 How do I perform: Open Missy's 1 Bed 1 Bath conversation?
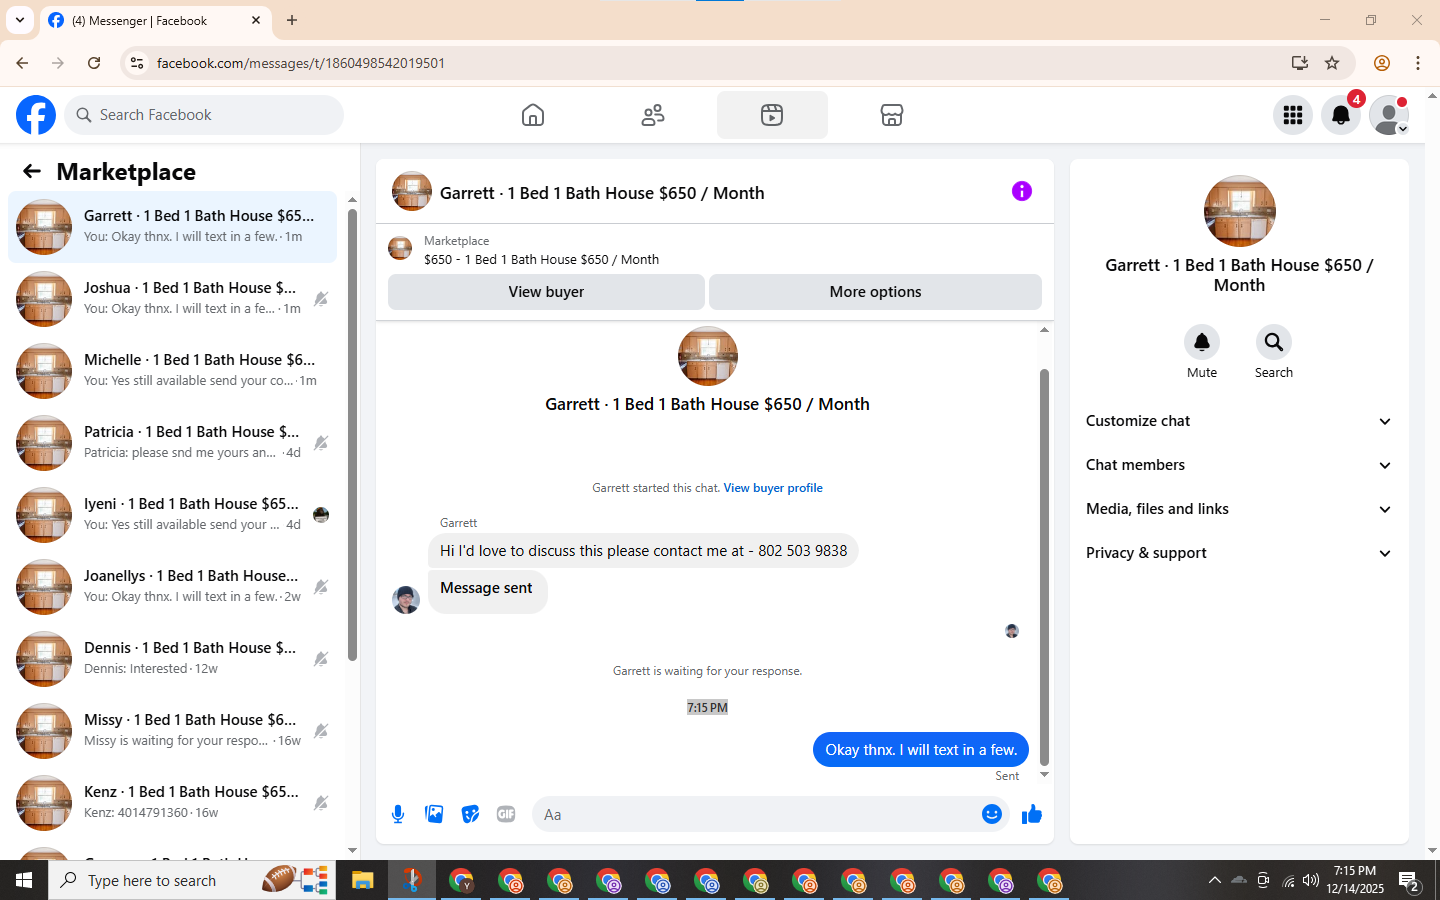click(172, 731)
